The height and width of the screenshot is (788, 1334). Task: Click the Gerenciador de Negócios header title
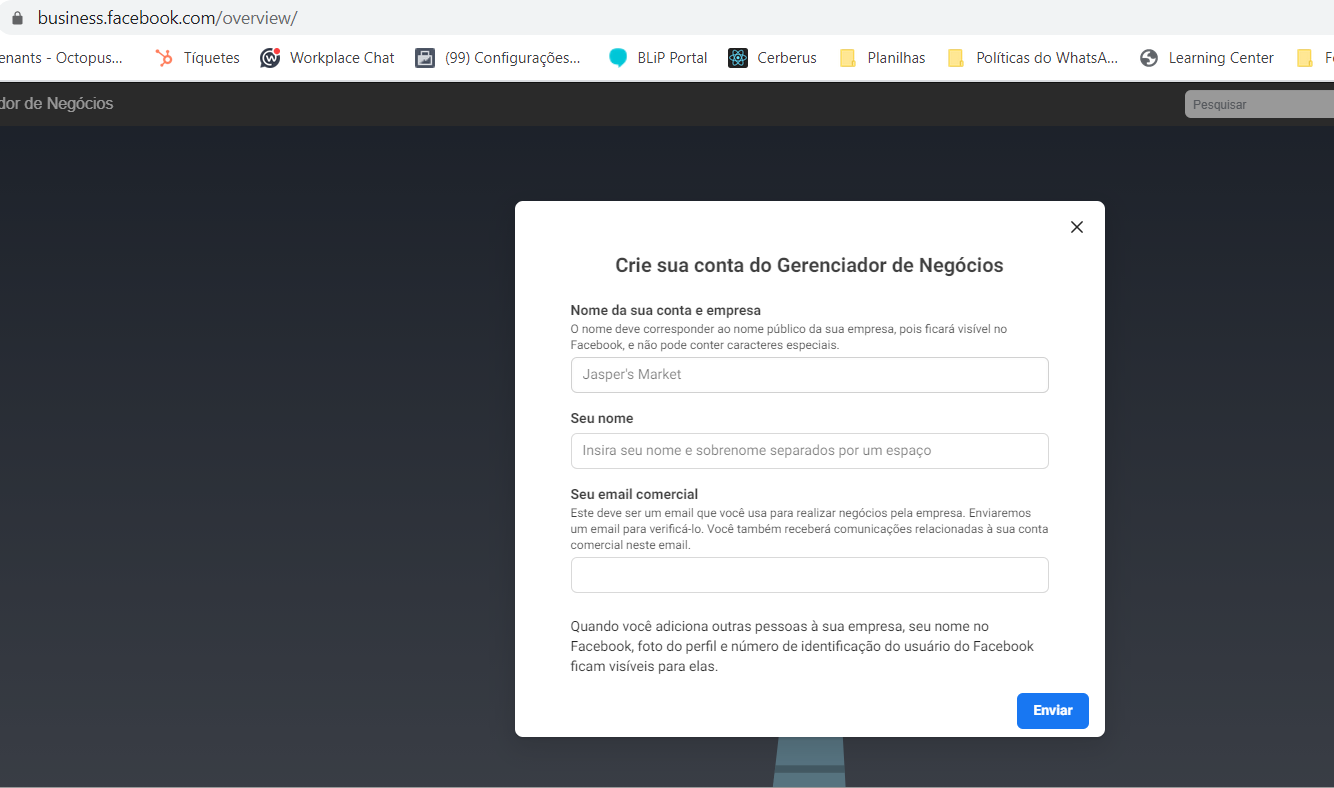(57, 103)
